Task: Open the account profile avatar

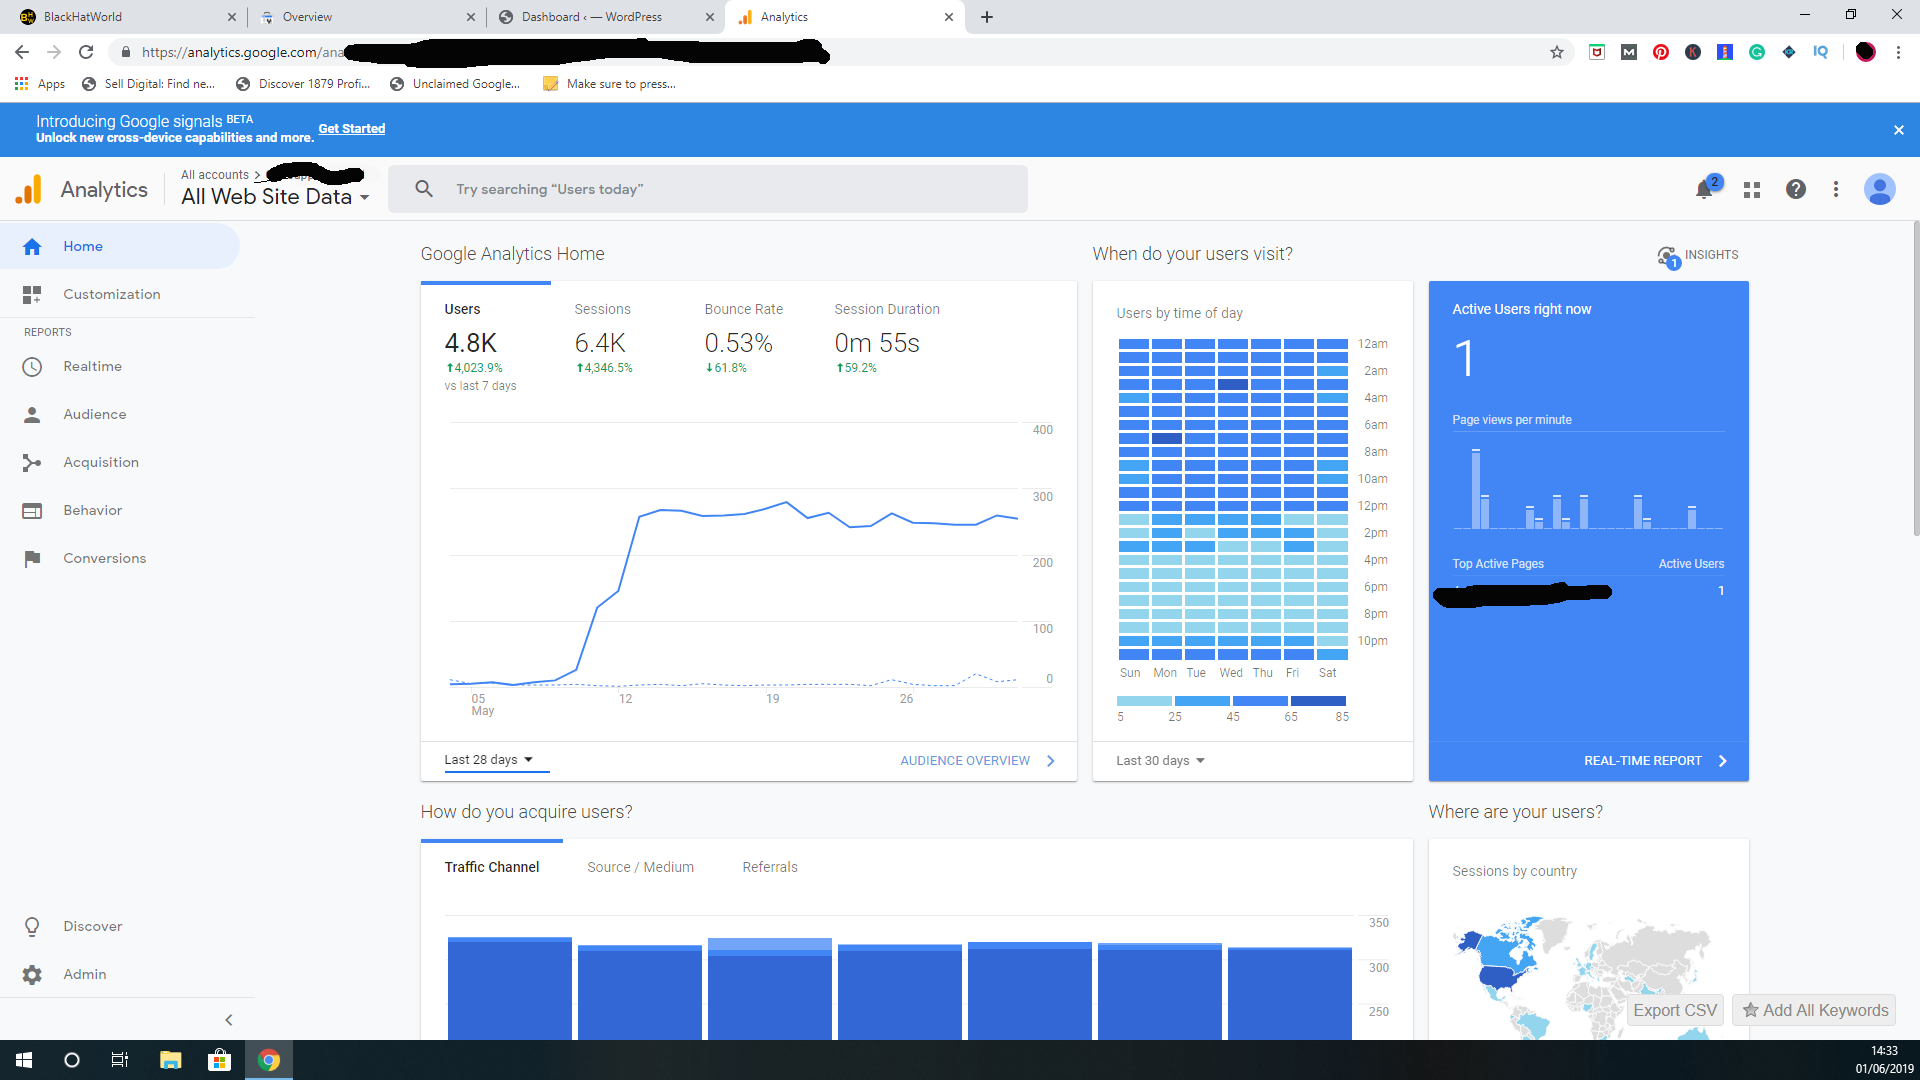Action: point(1880,189)
